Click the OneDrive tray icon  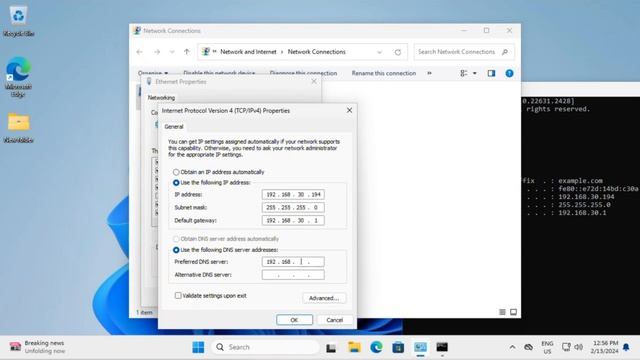tap(528, 347)
